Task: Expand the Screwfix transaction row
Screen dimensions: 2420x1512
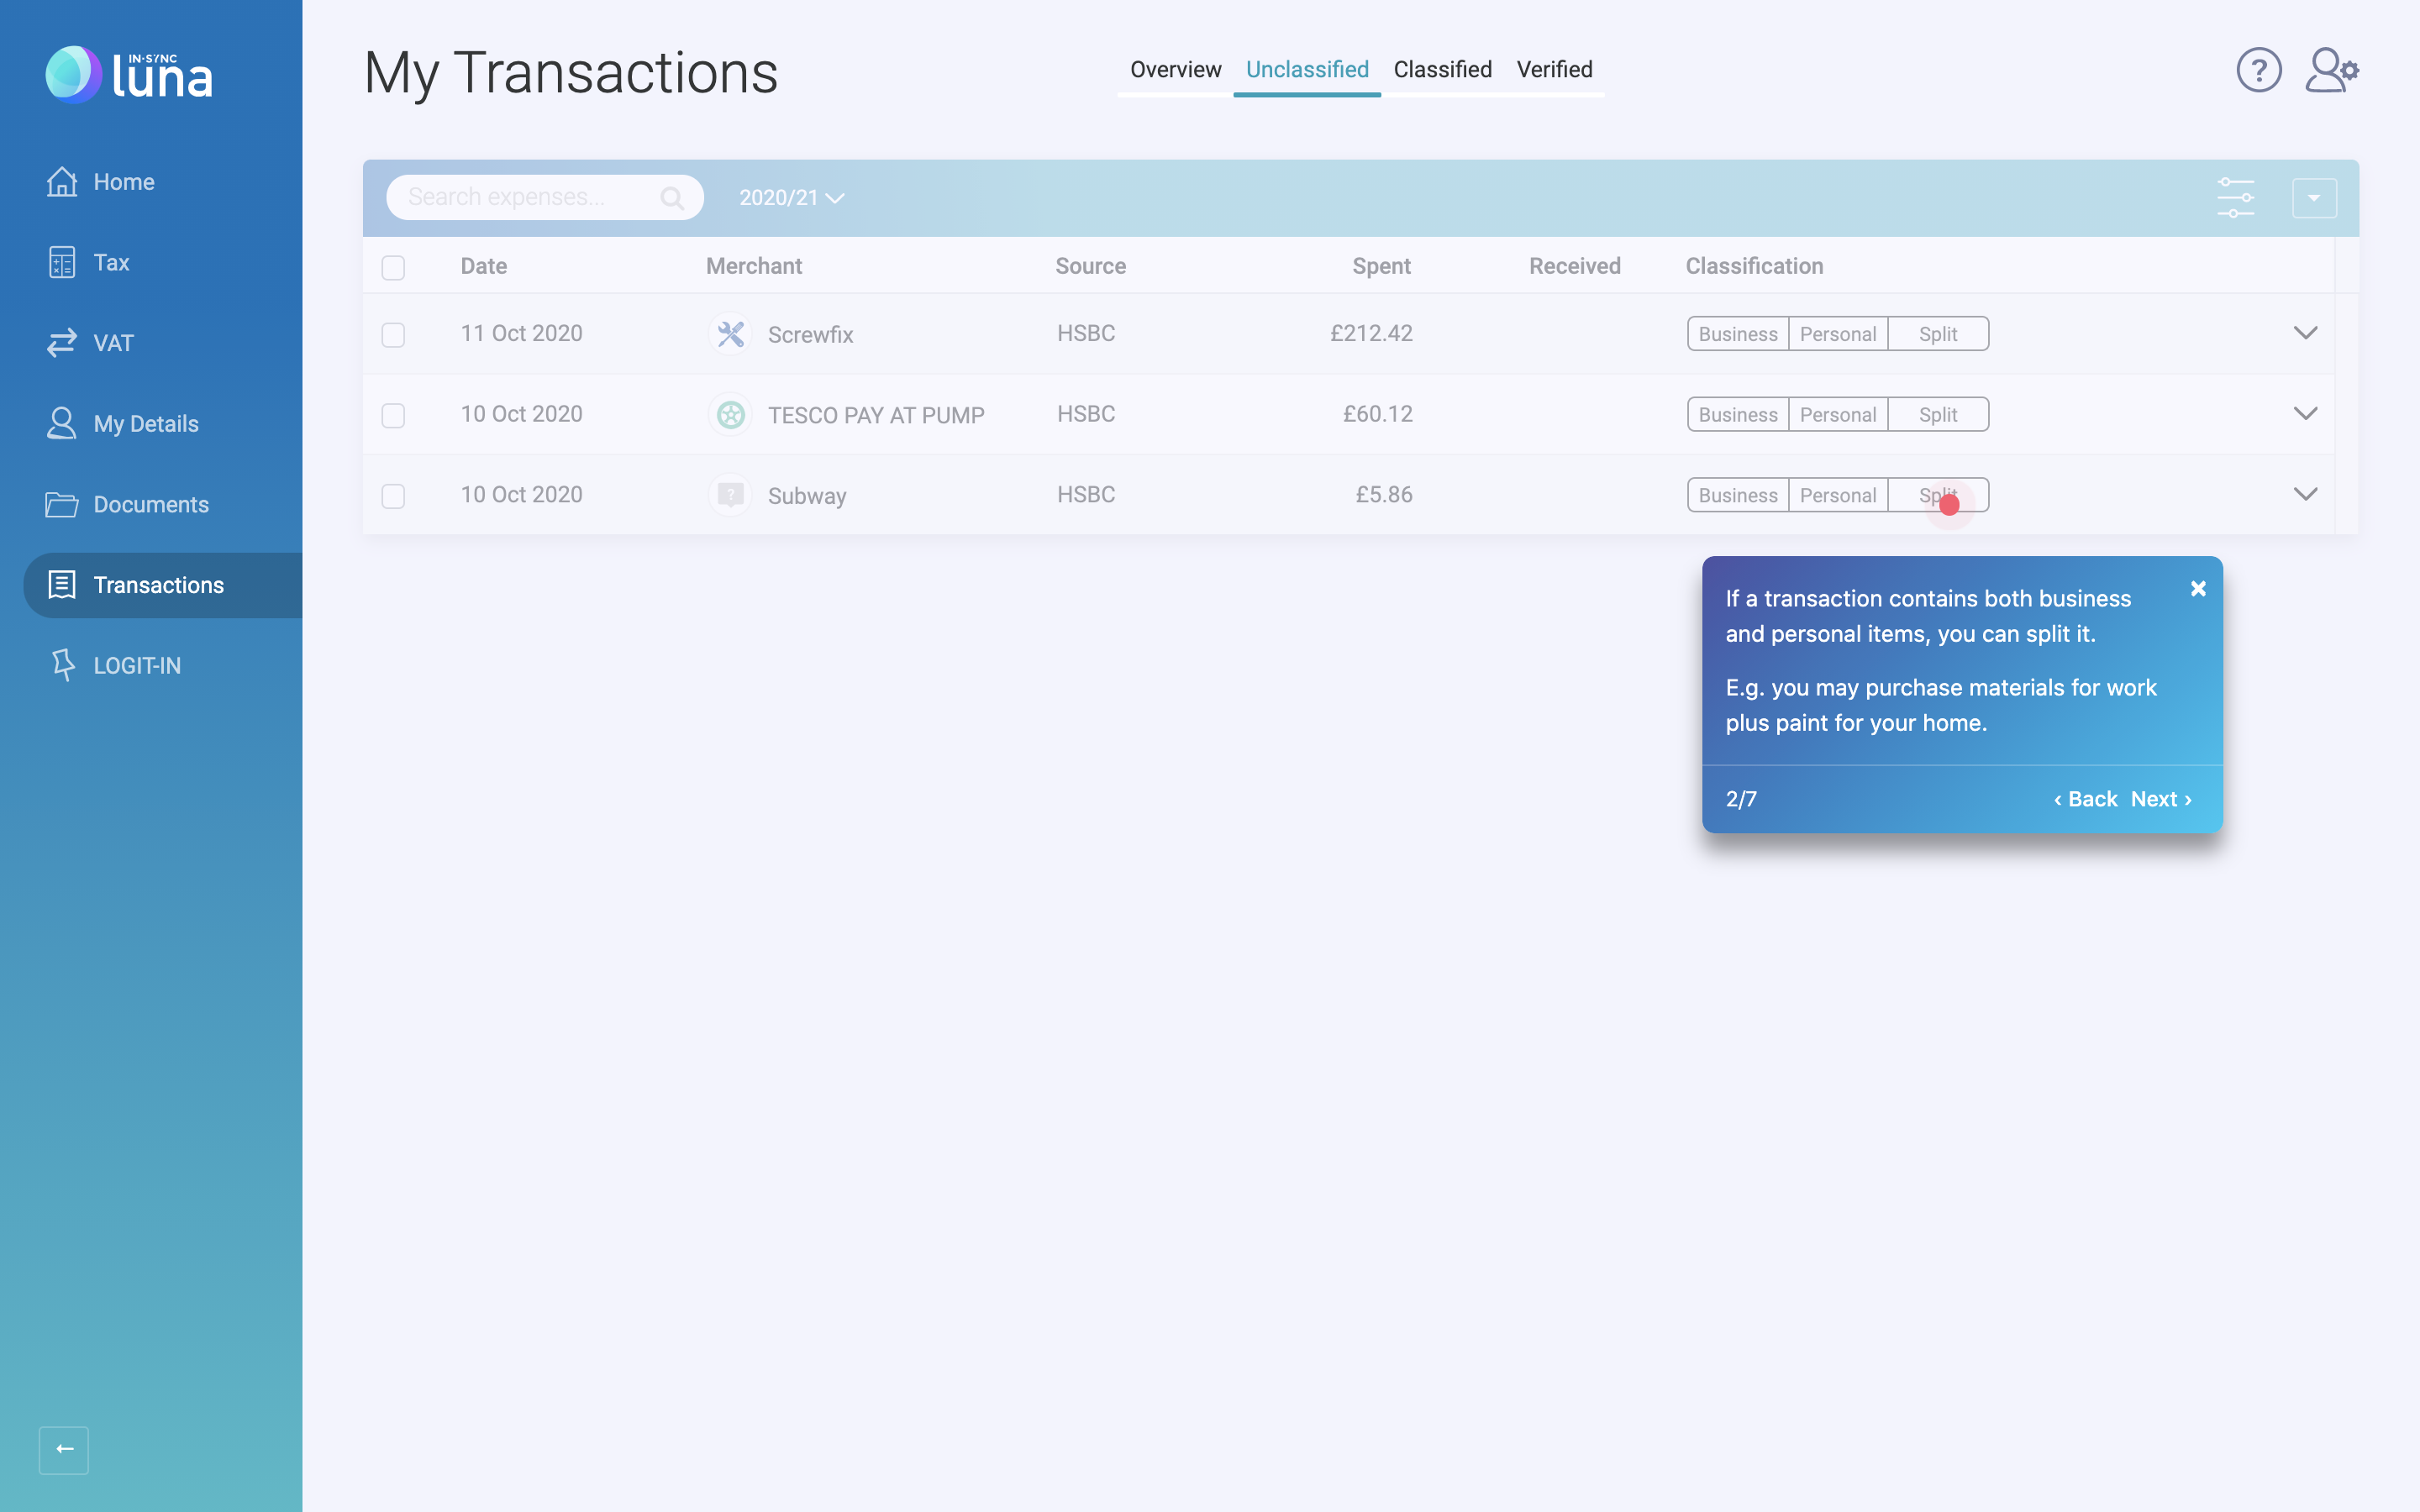Action: point(2305,333)
